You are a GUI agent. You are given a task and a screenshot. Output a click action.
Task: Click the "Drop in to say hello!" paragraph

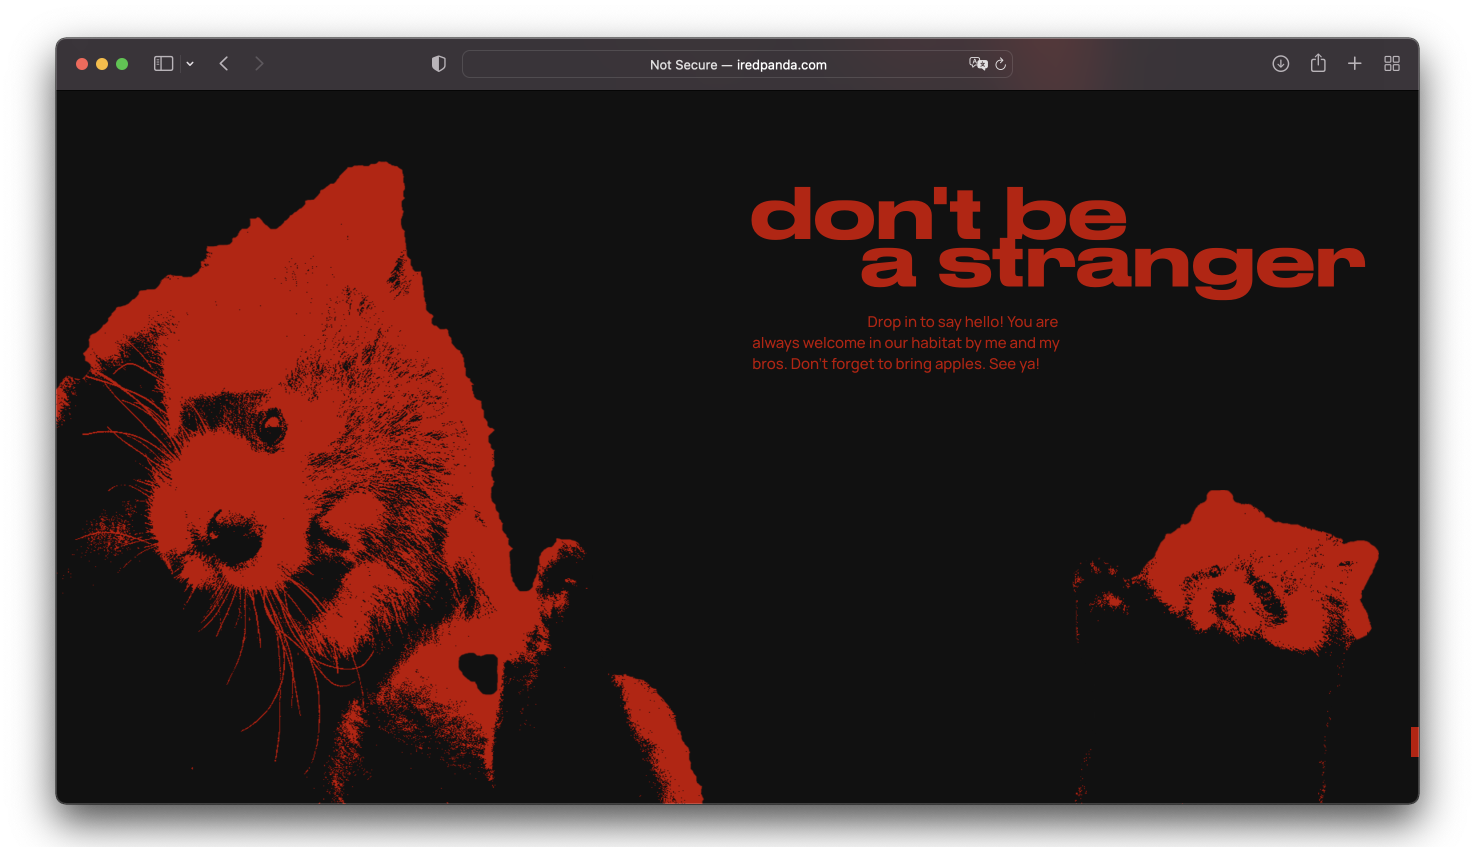coord(905,343)
